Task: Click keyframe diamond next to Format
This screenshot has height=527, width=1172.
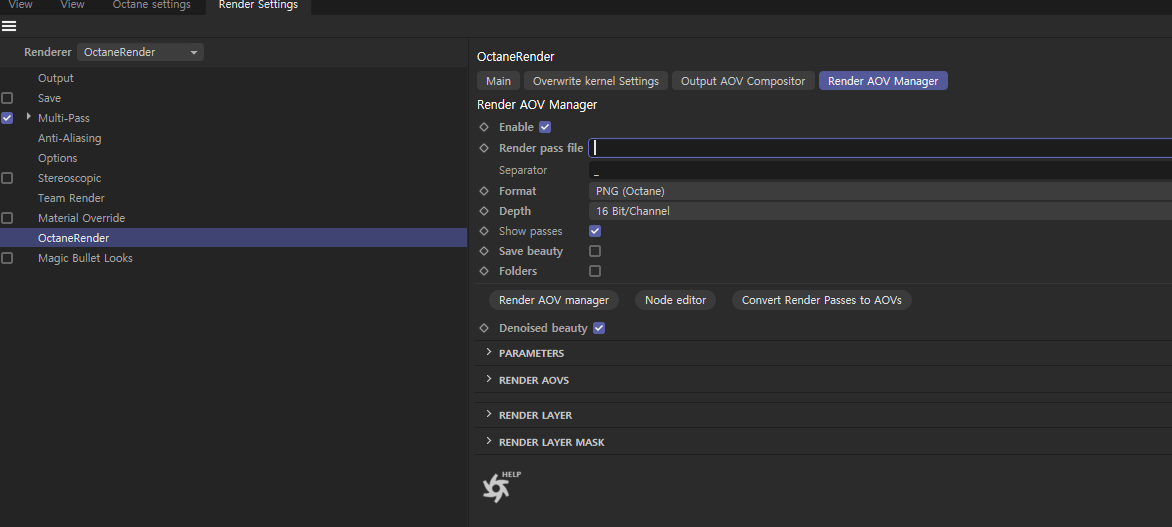Action: click(x=484, y=191)
